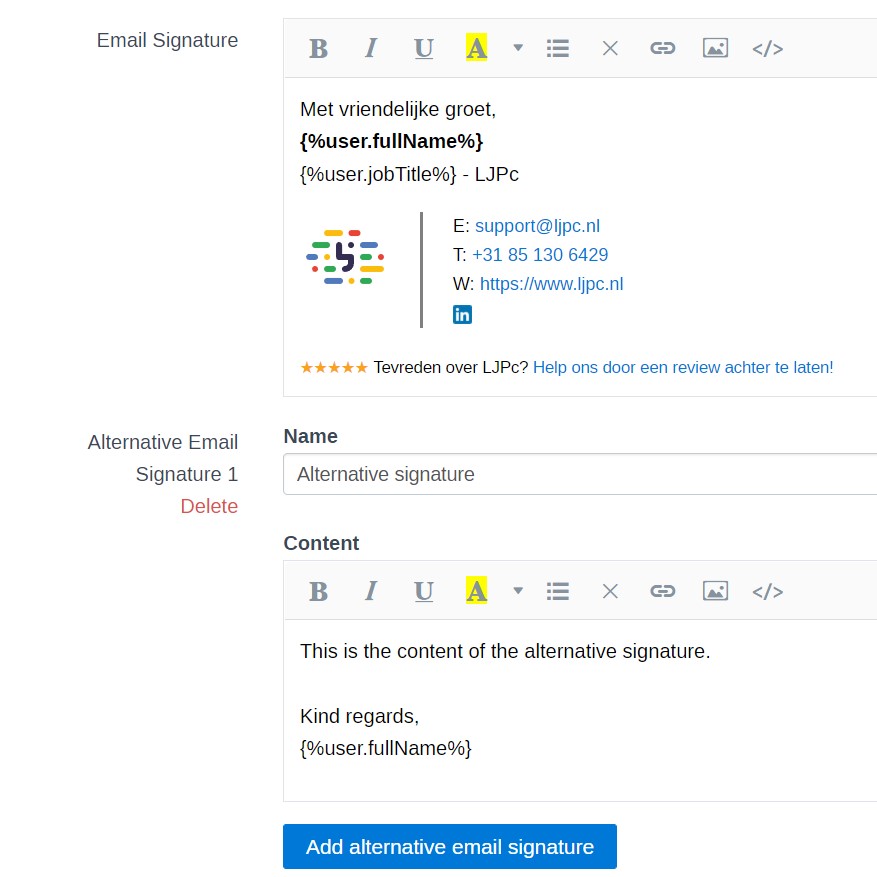
Task: Expand color dropdown arrow in alternative Content toolbar
Action: pyautogui.click(x=518, y=591)
